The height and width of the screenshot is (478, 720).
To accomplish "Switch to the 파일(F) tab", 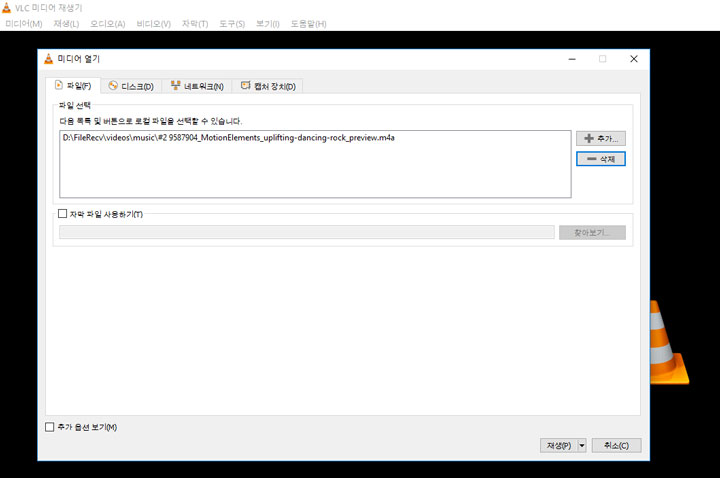I will click(x=73, y=86).
